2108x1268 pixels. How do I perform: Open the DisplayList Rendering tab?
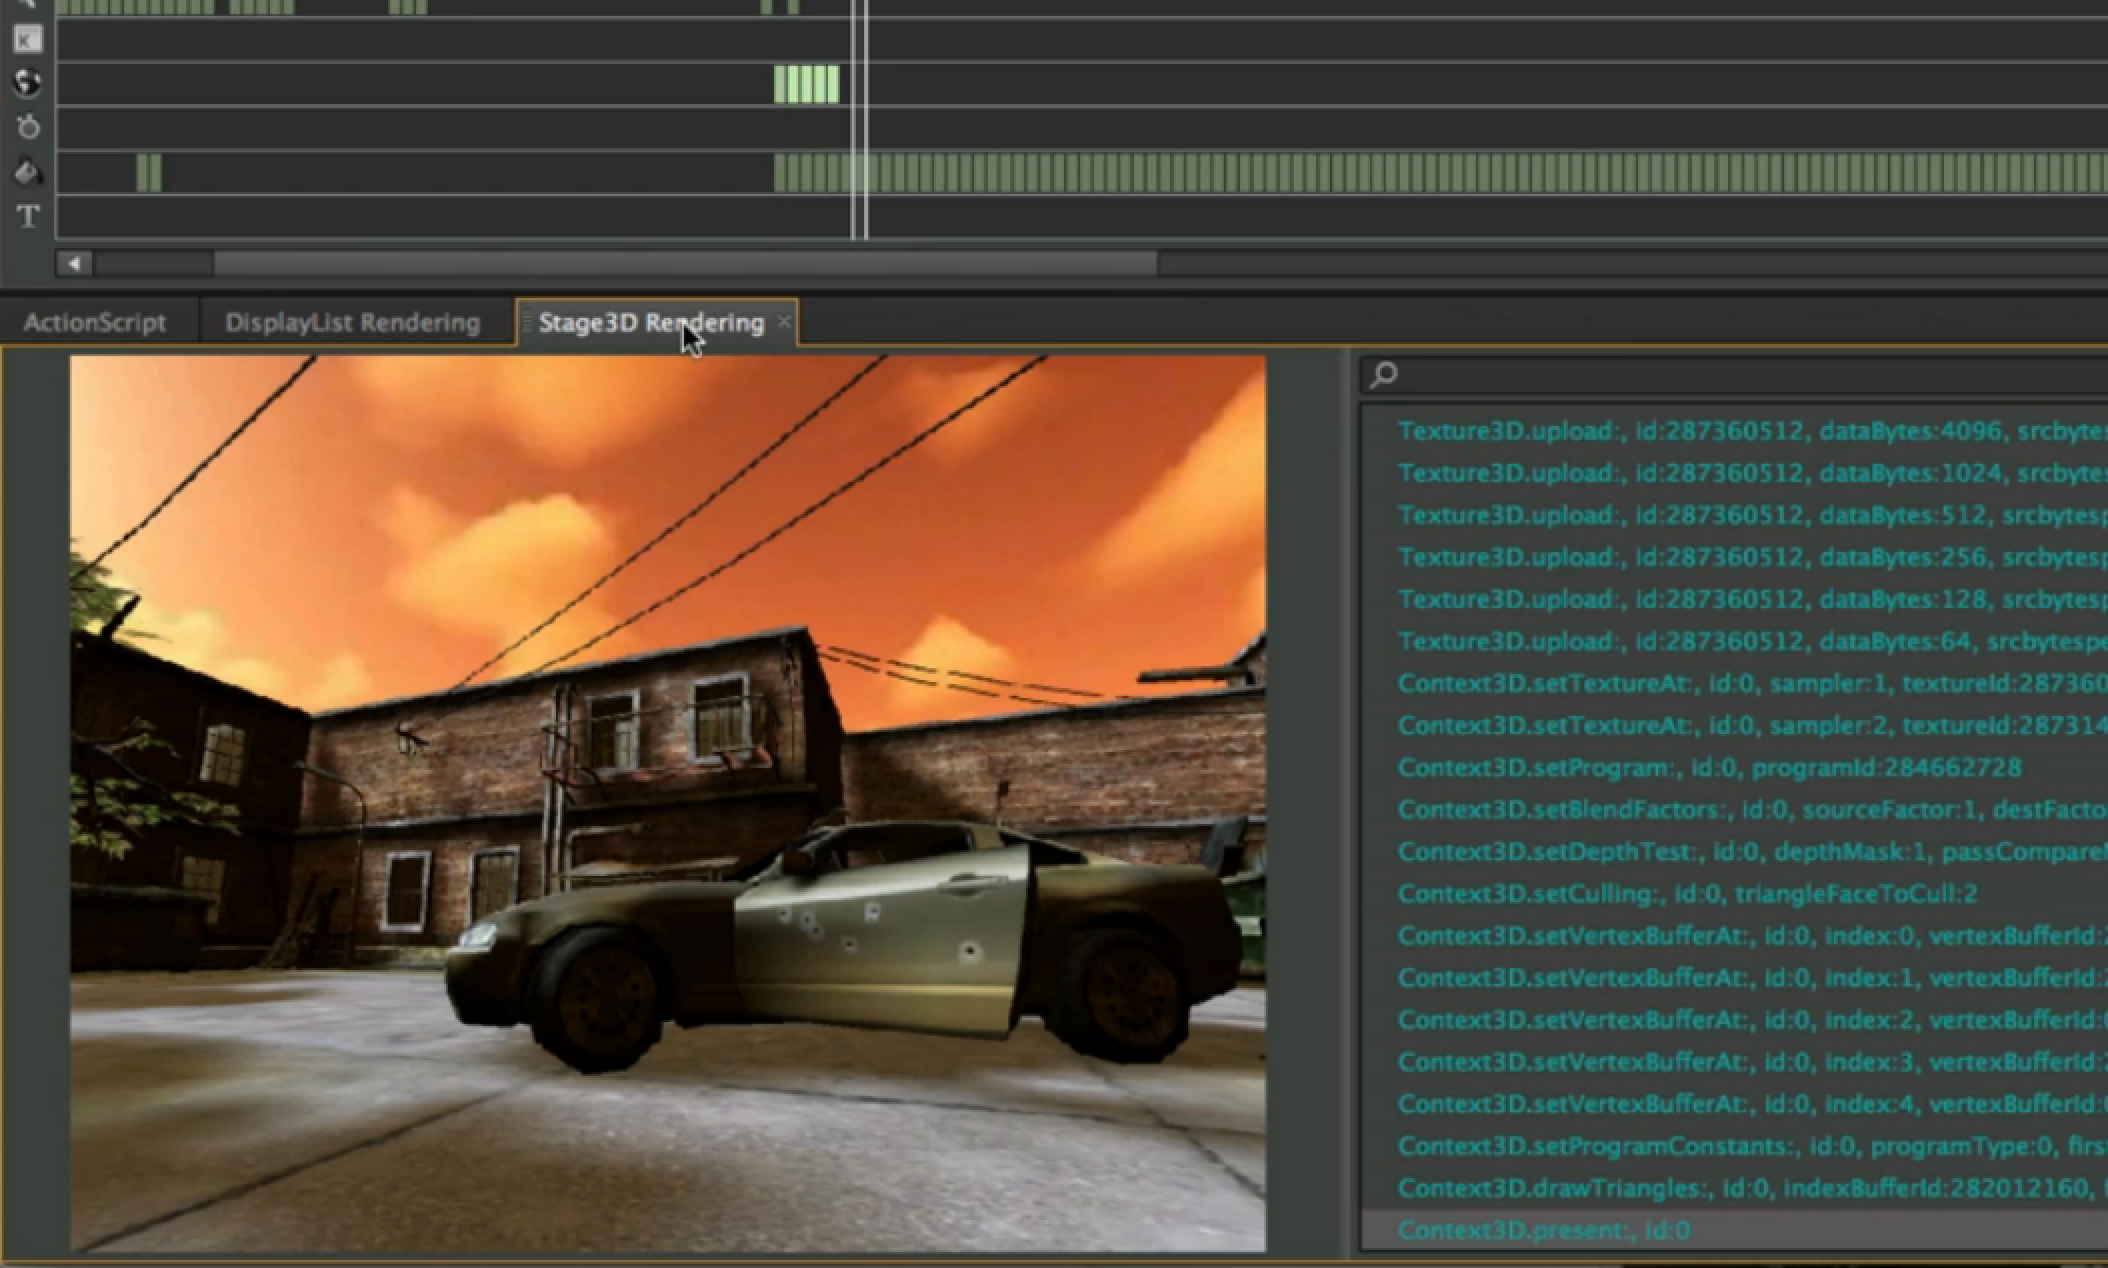[352, 322]
